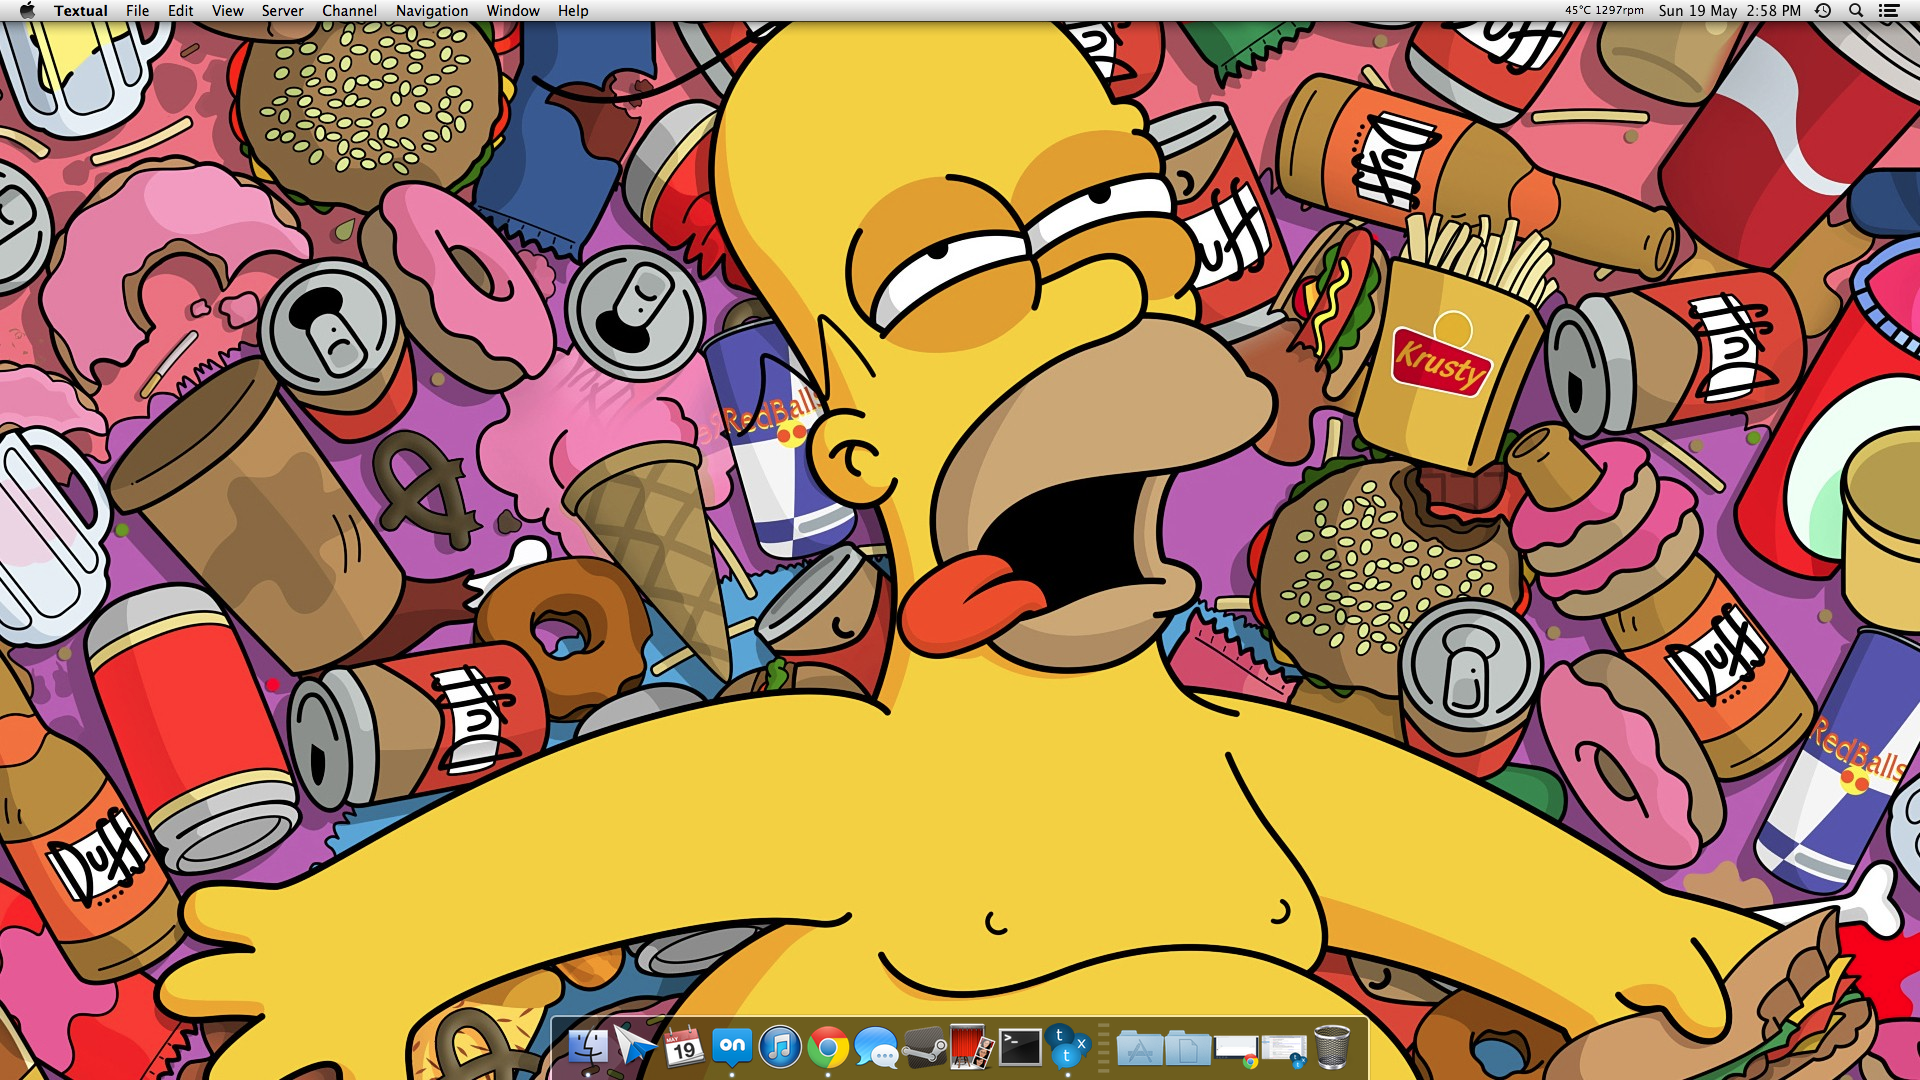Open the Trash in the Dock
Image resolution: width=1920 pixels, height=1080 pixels.
pyautogui.click(x=1332, y=1047)
